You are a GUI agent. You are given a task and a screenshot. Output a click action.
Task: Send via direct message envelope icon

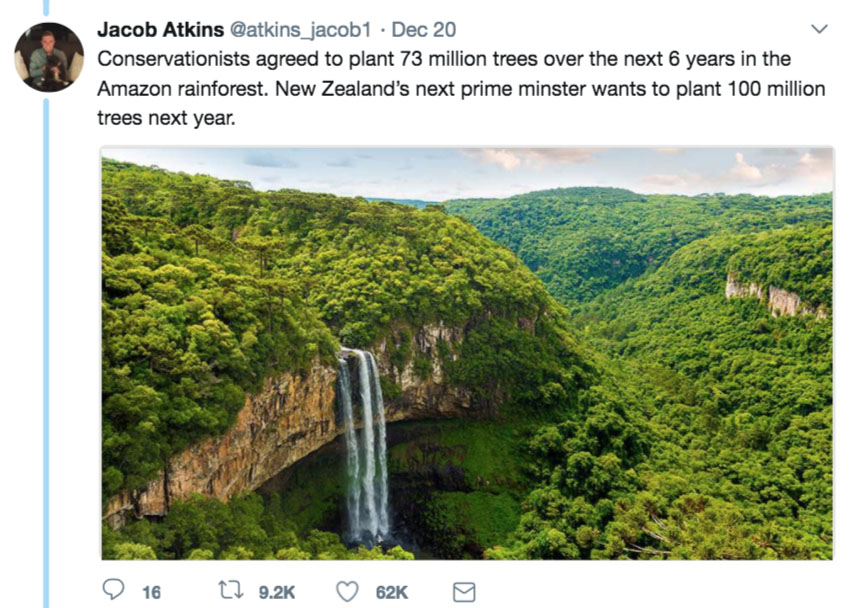[x=464, y=592]
